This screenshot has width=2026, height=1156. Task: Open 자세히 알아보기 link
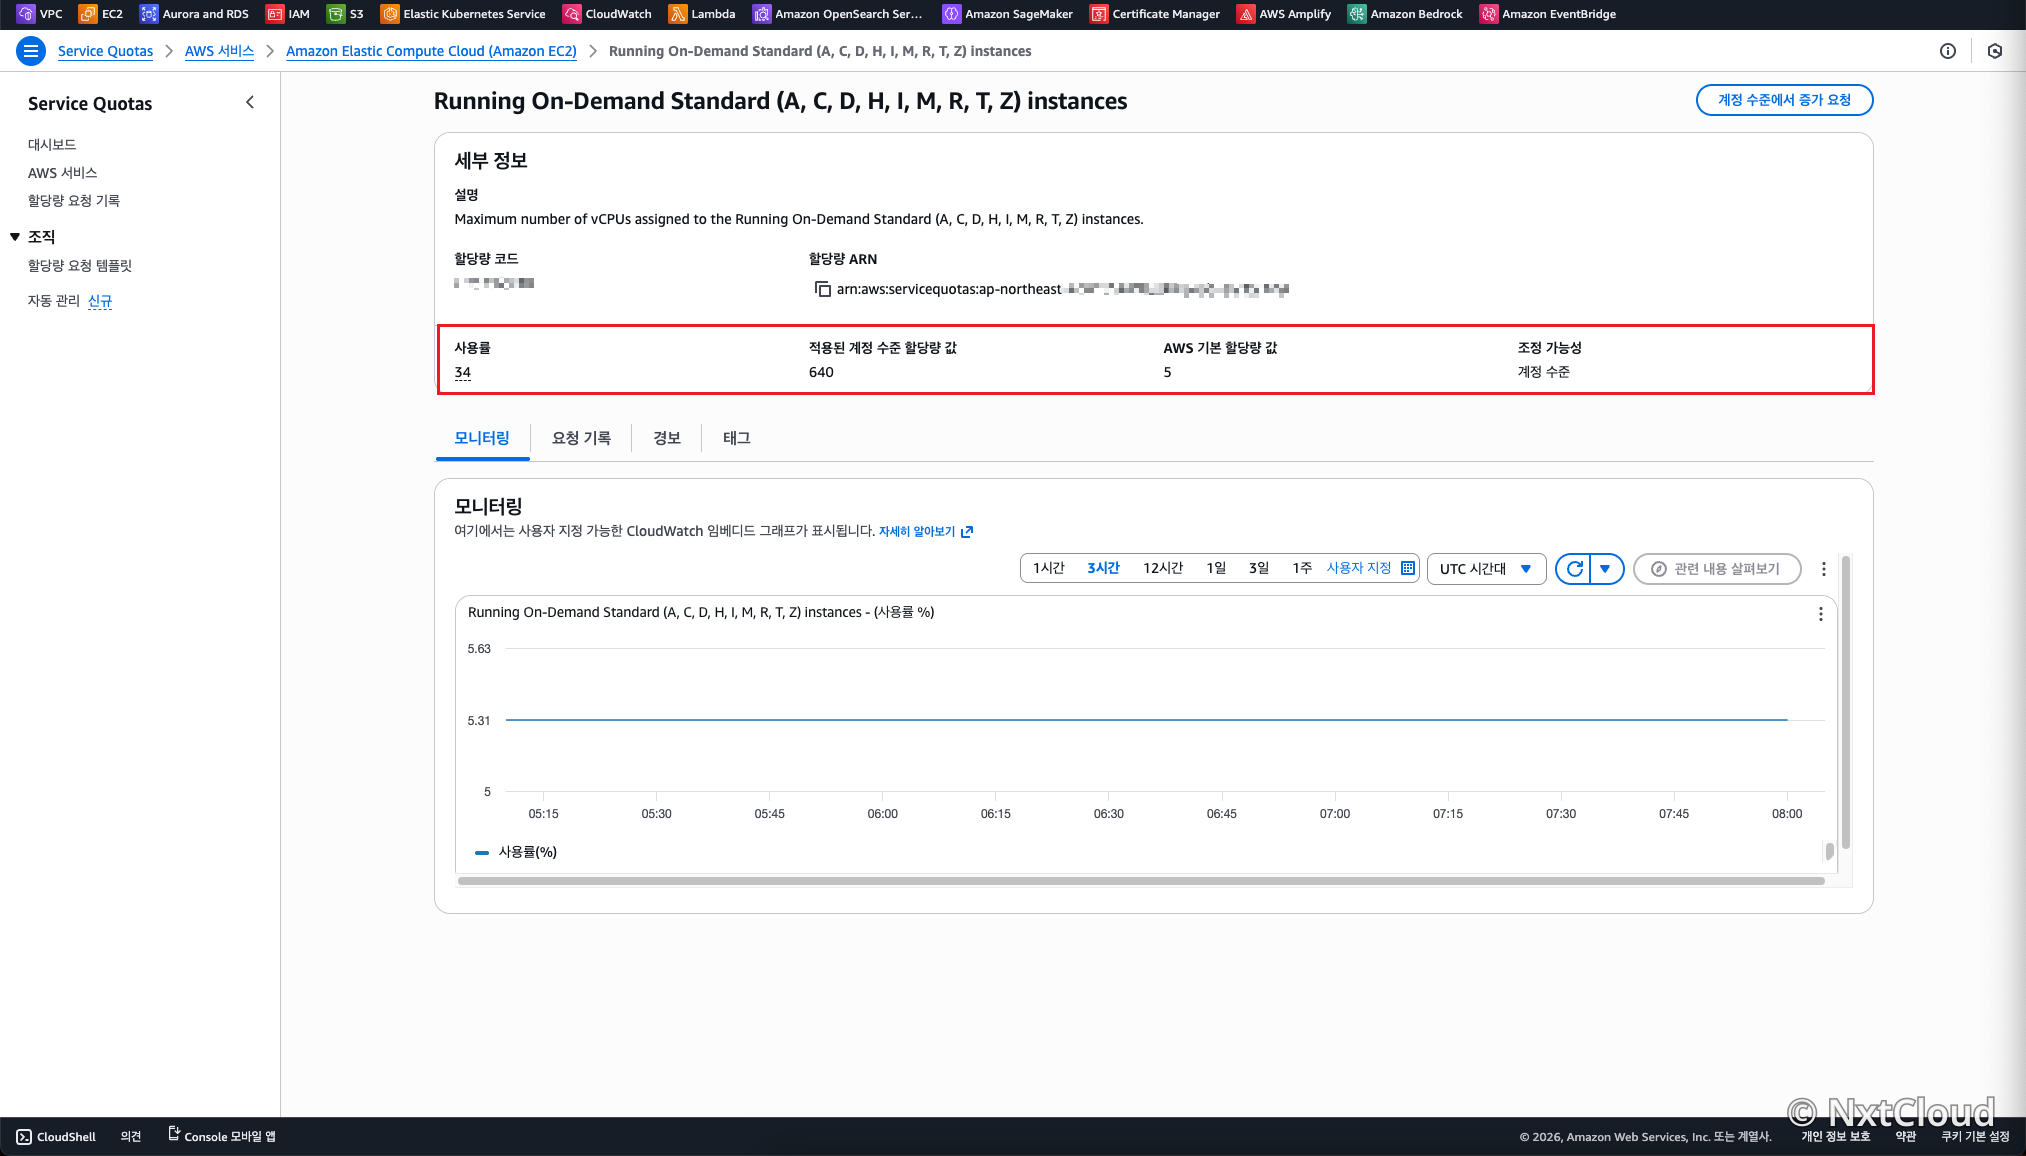coord(926,531)
